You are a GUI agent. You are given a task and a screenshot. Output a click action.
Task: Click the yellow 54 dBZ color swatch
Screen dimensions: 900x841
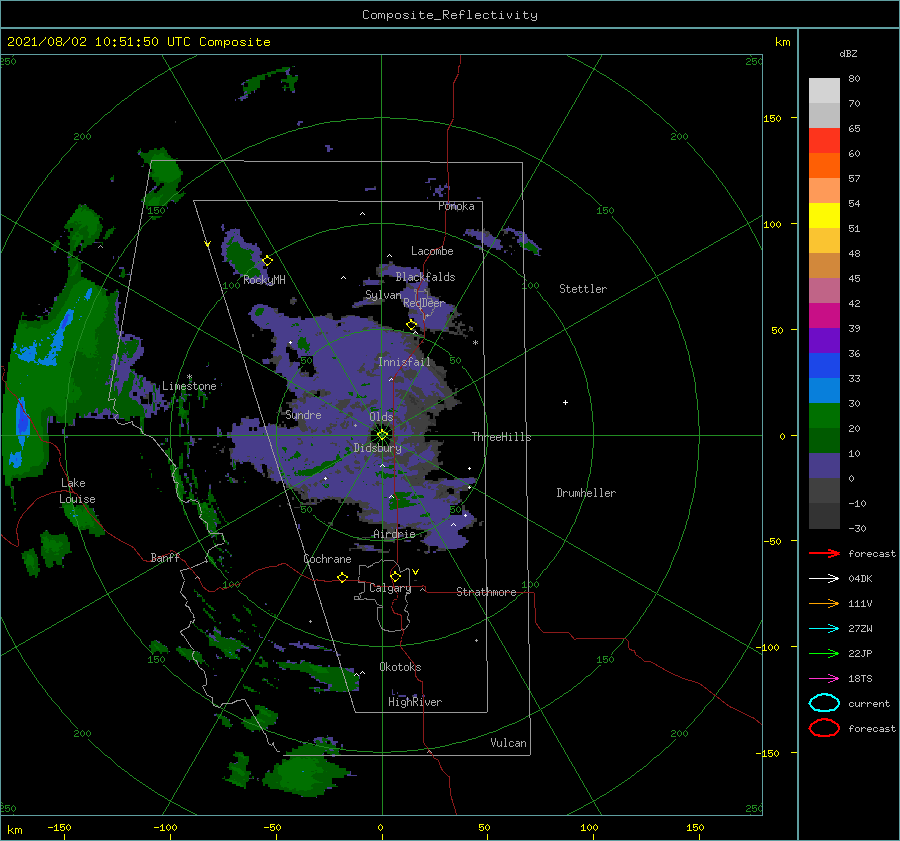824,215
